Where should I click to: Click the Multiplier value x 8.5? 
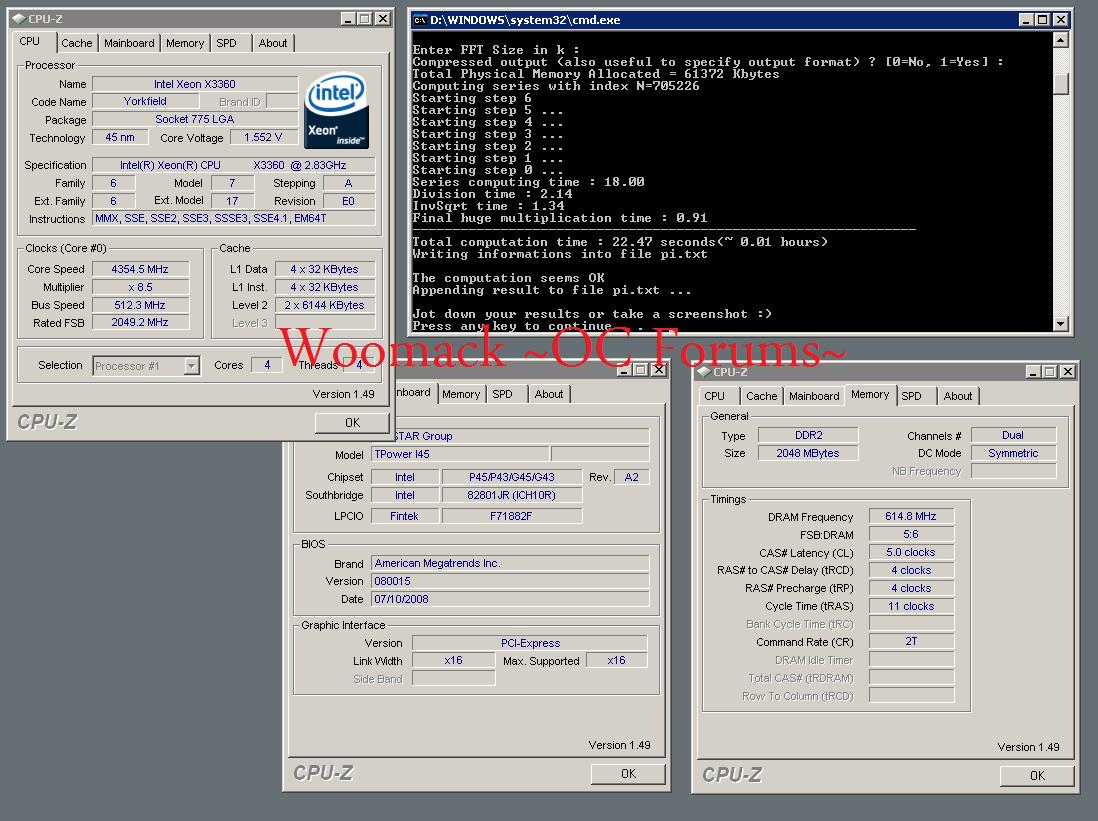coord(140,287)
